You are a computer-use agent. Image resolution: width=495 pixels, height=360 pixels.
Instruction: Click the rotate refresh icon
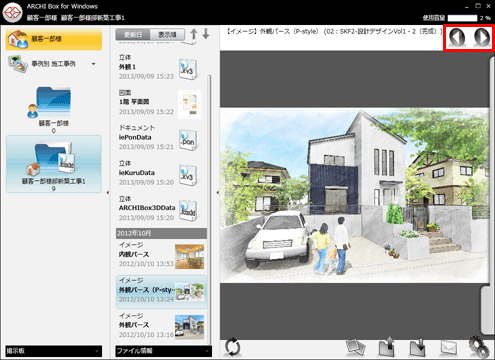[x=232, y=347]
